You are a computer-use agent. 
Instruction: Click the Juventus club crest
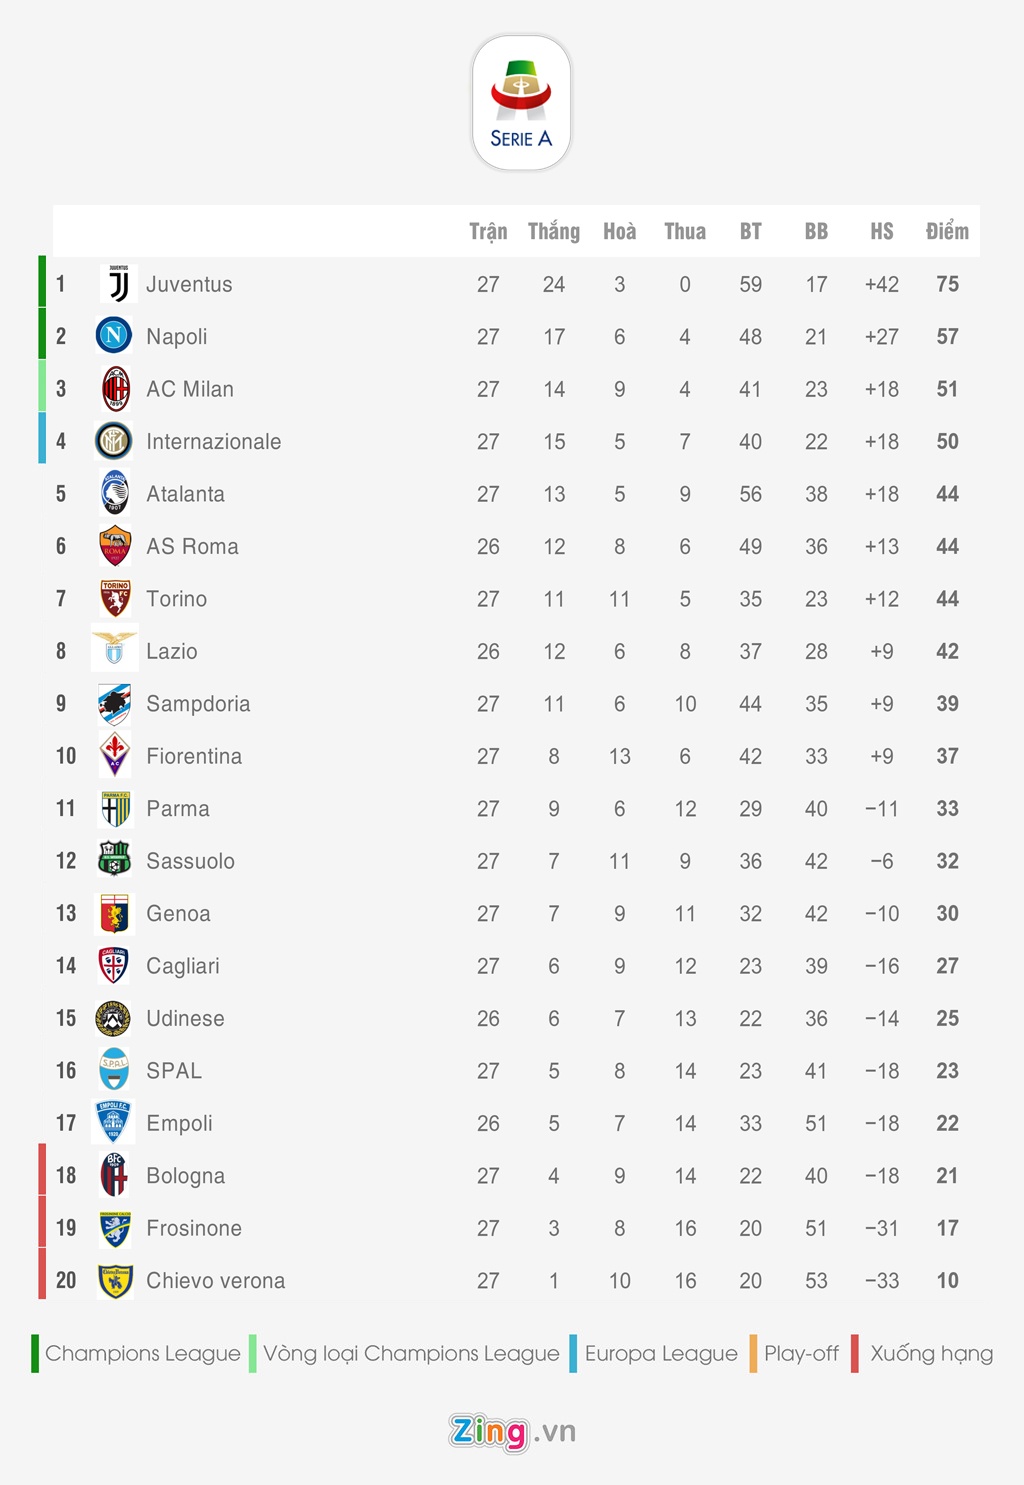[x=118, y=284]
